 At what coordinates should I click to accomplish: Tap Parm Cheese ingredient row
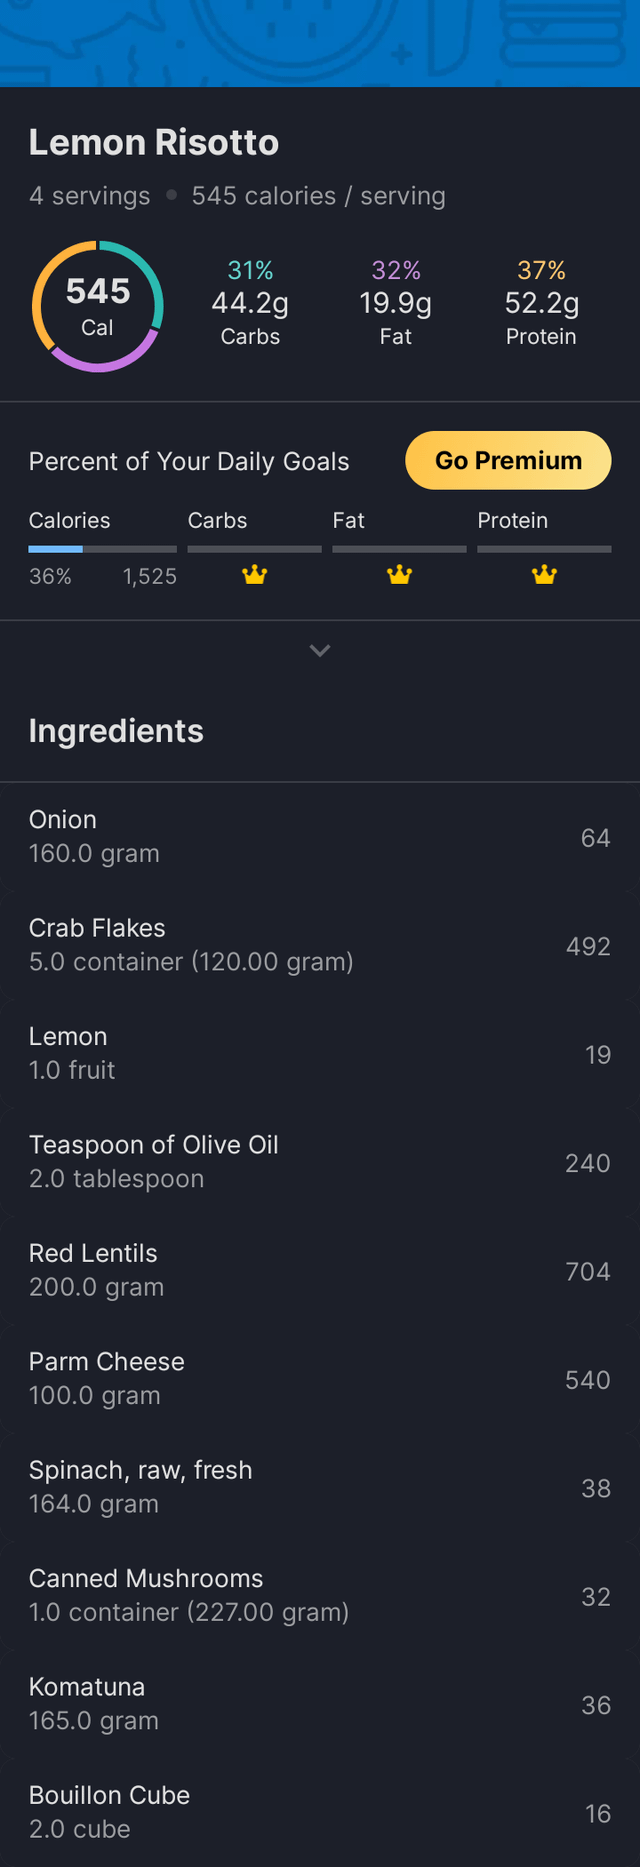(320, 1379)
